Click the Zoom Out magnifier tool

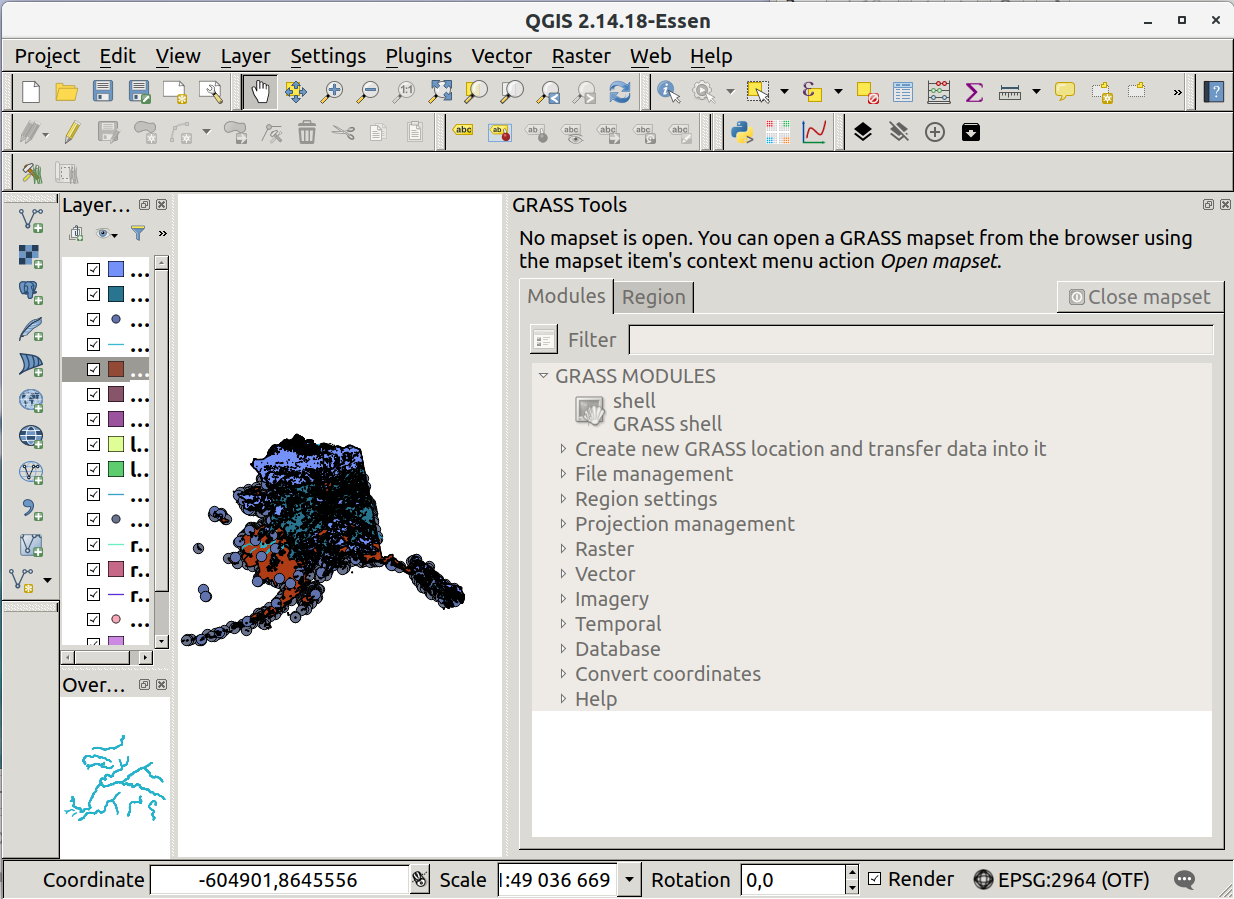click(368, 92)
